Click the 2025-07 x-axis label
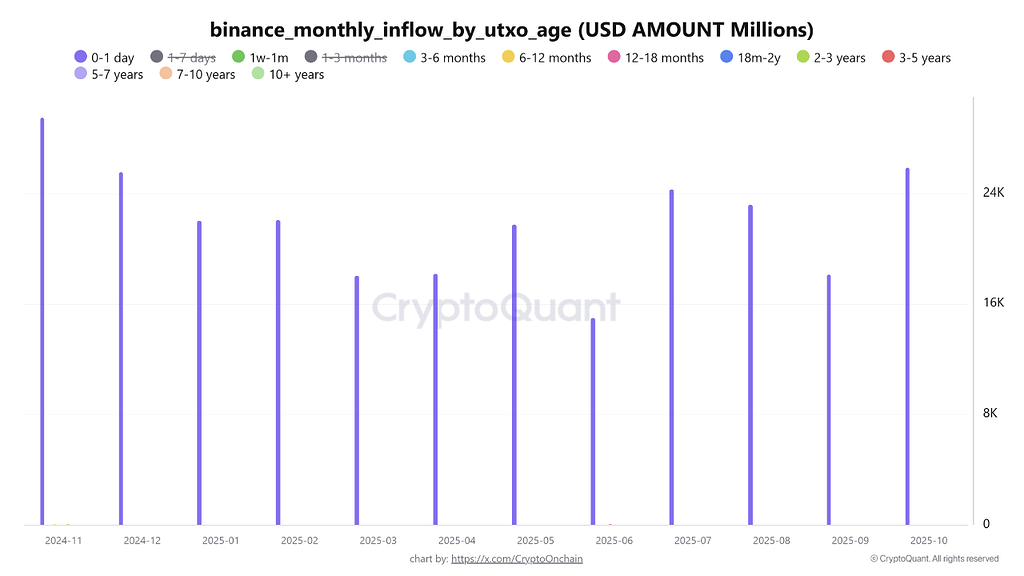Screen dimensions: 1024x576 pos(692,540)
